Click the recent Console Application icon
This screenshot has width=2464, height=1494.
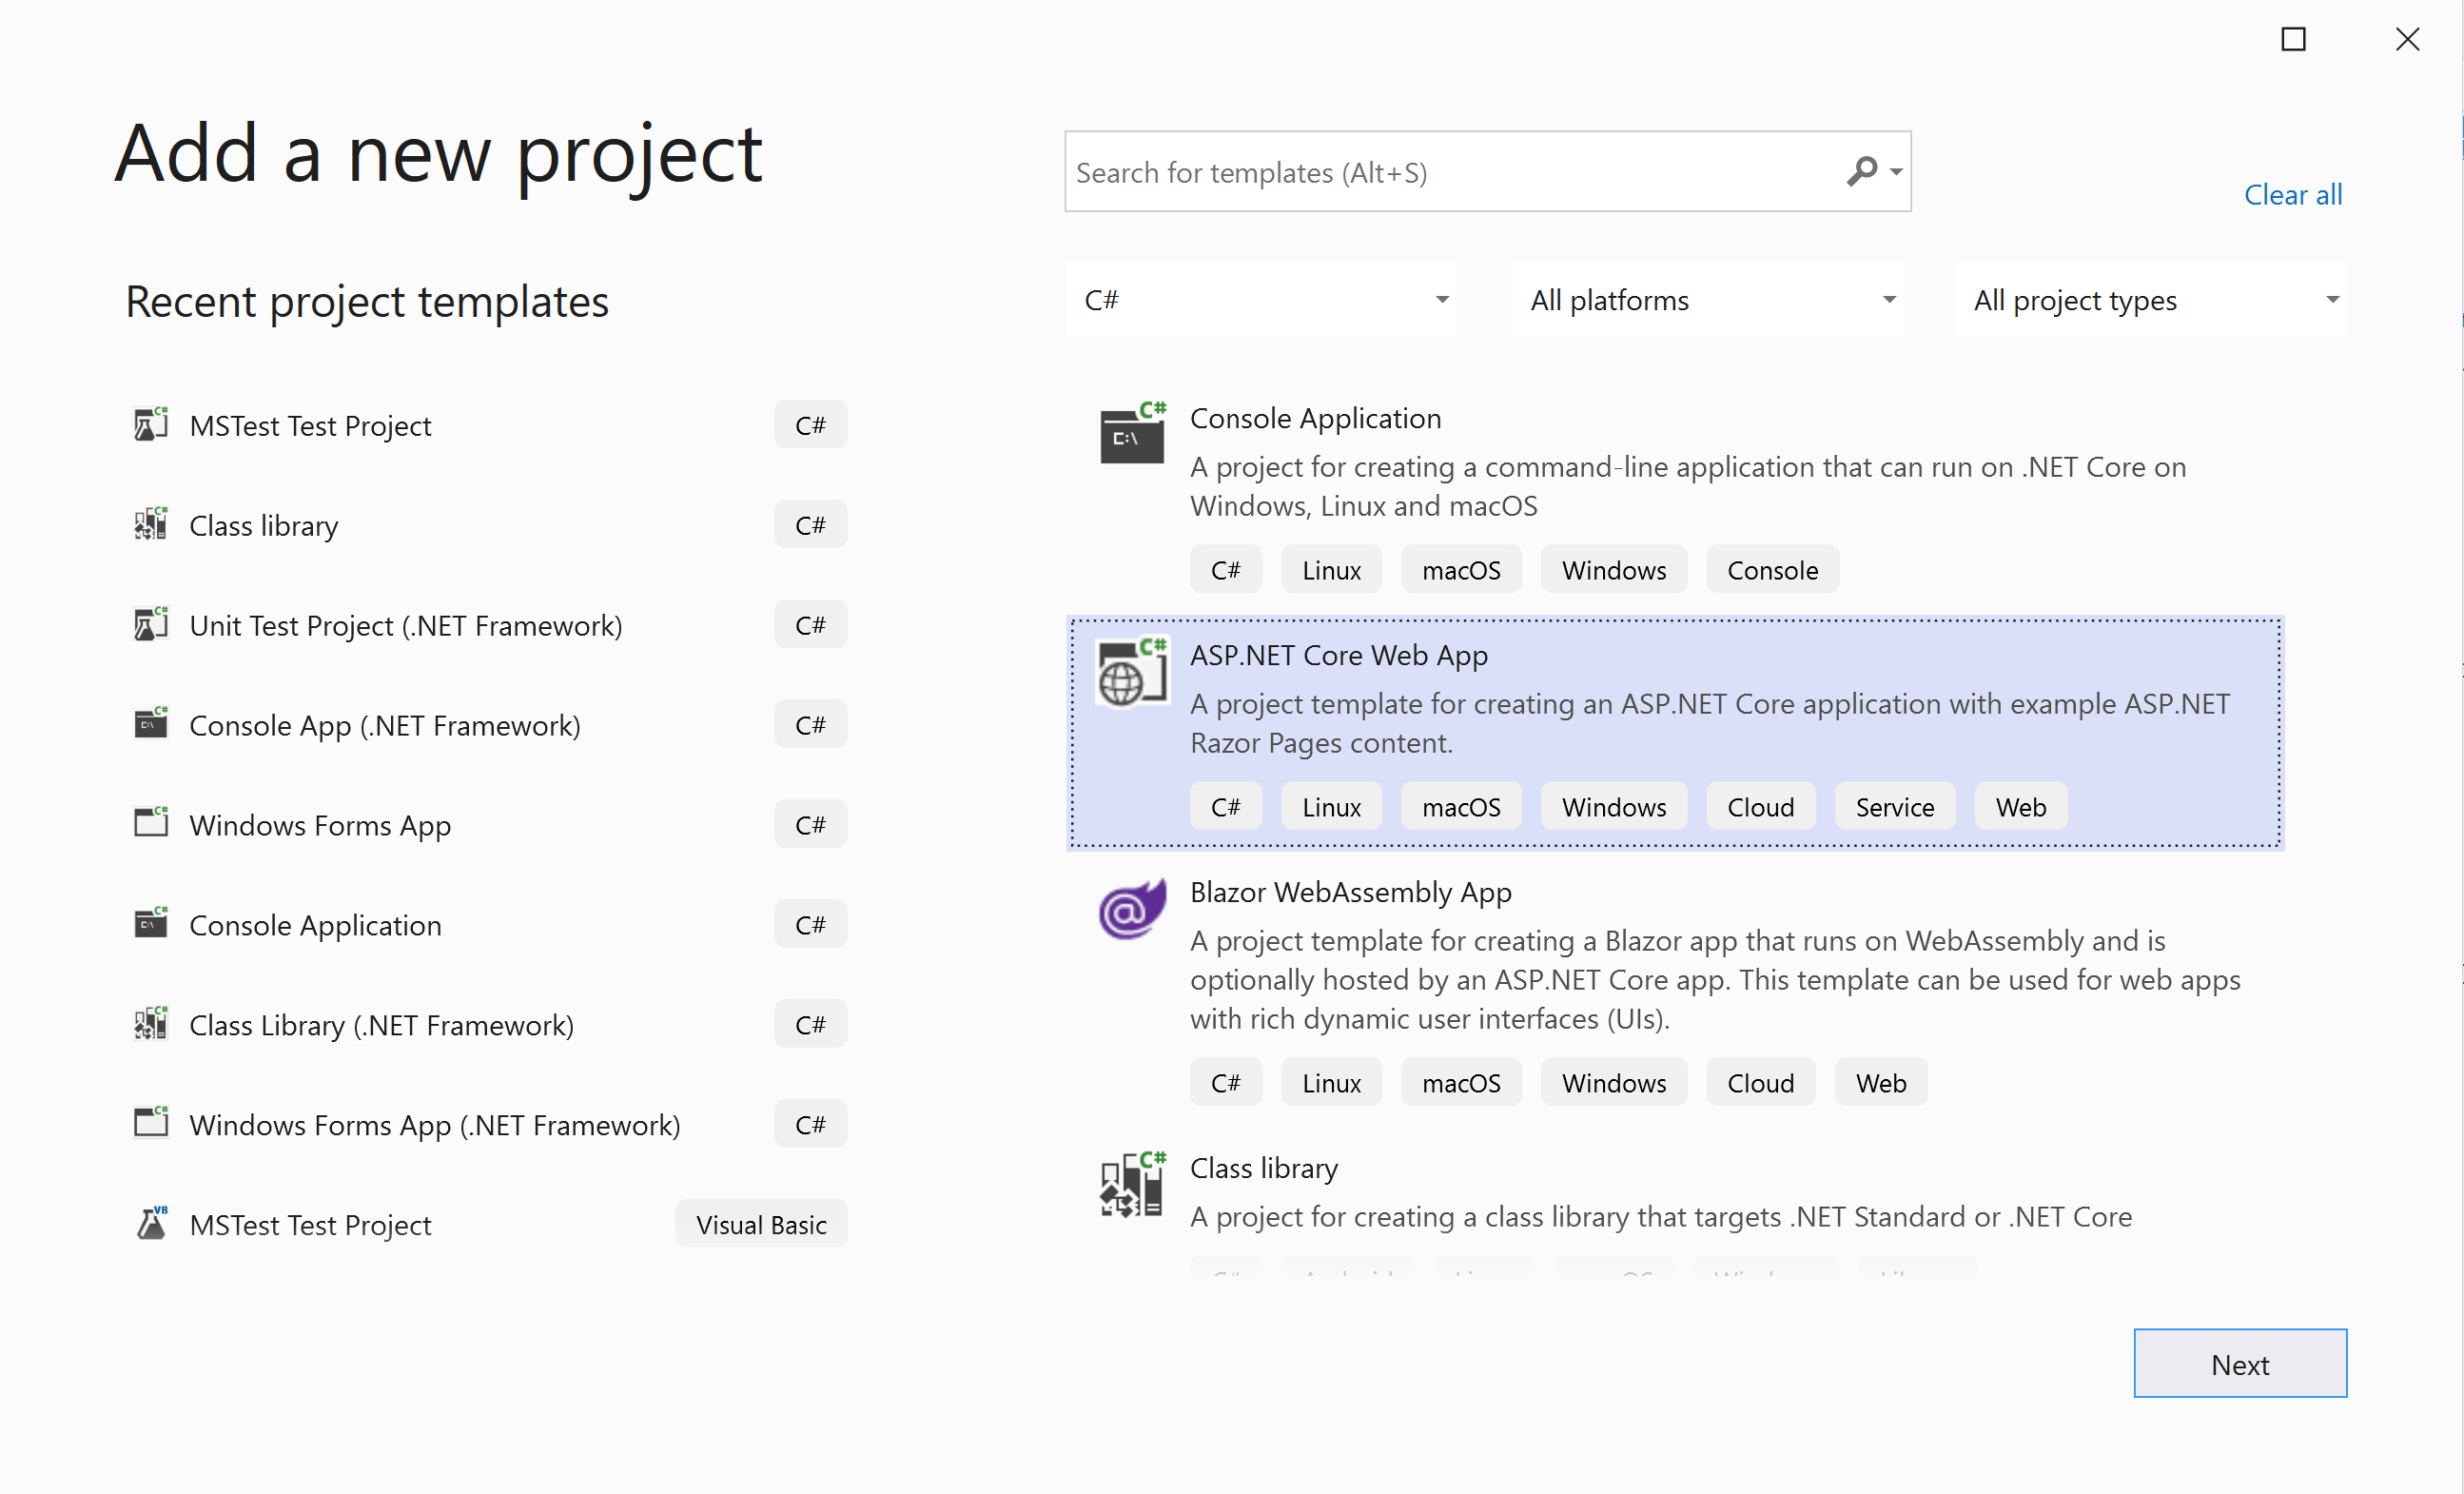pos(151,924)
